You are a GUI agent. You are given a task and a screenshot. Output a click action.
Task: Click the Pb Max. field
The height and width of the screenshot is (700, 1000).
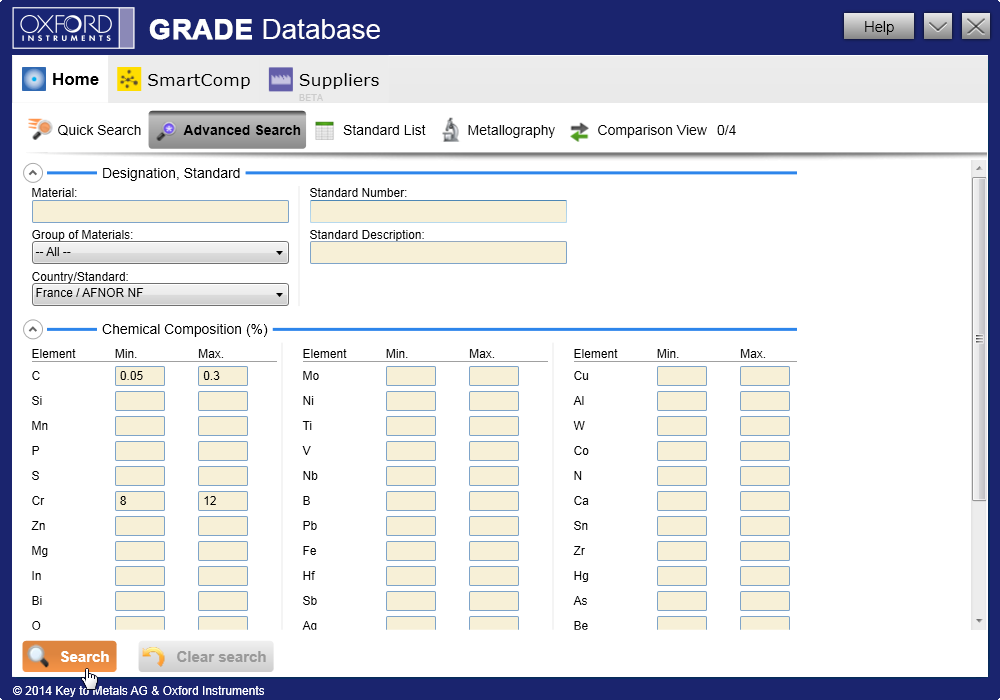tap(494, 526)
